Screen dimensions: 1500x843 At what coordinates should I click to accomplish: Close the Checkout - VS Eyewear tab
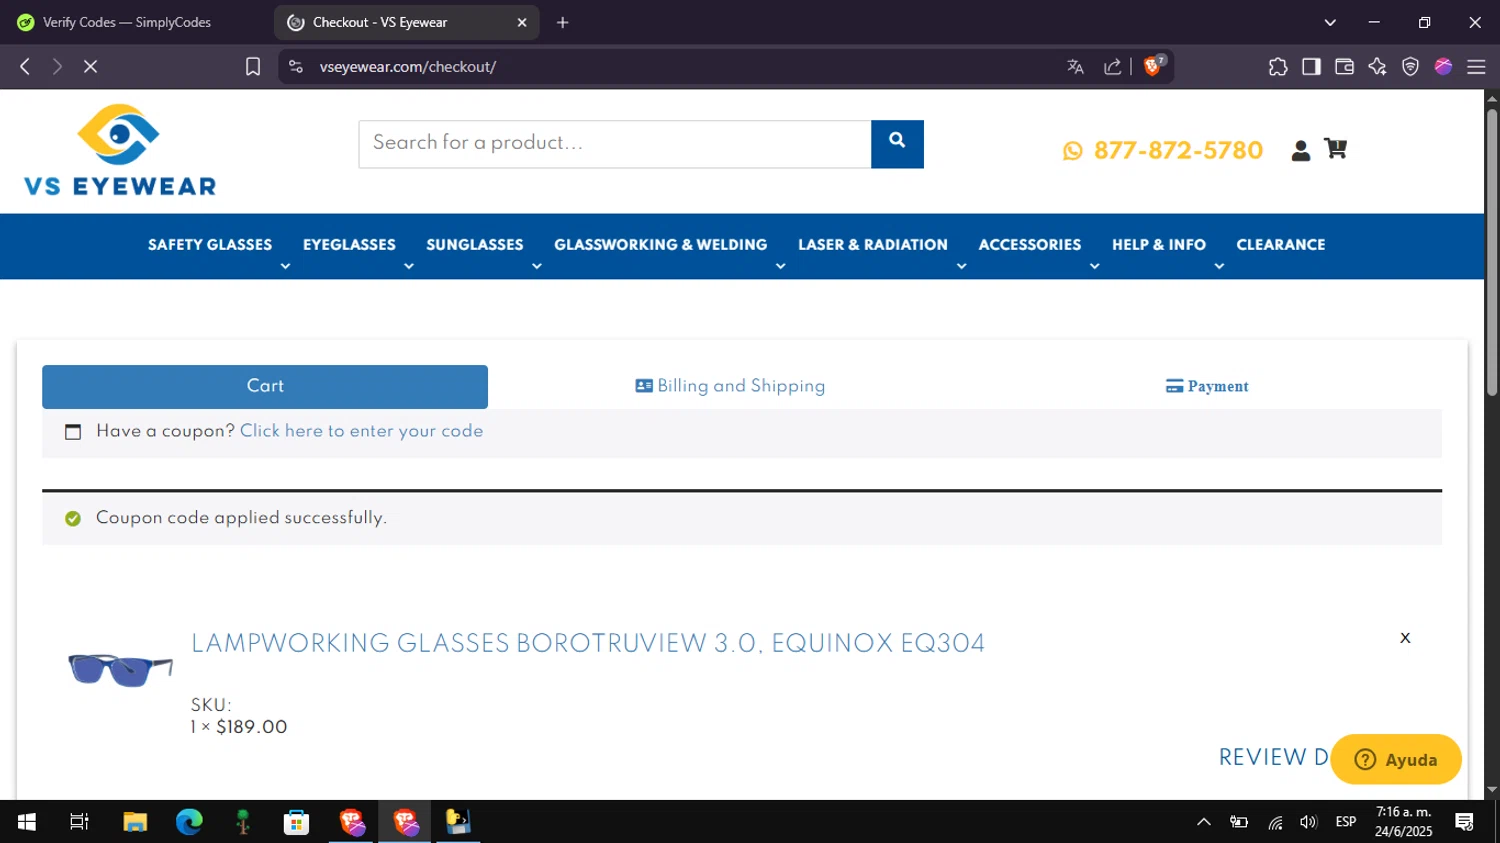(522, 22)
